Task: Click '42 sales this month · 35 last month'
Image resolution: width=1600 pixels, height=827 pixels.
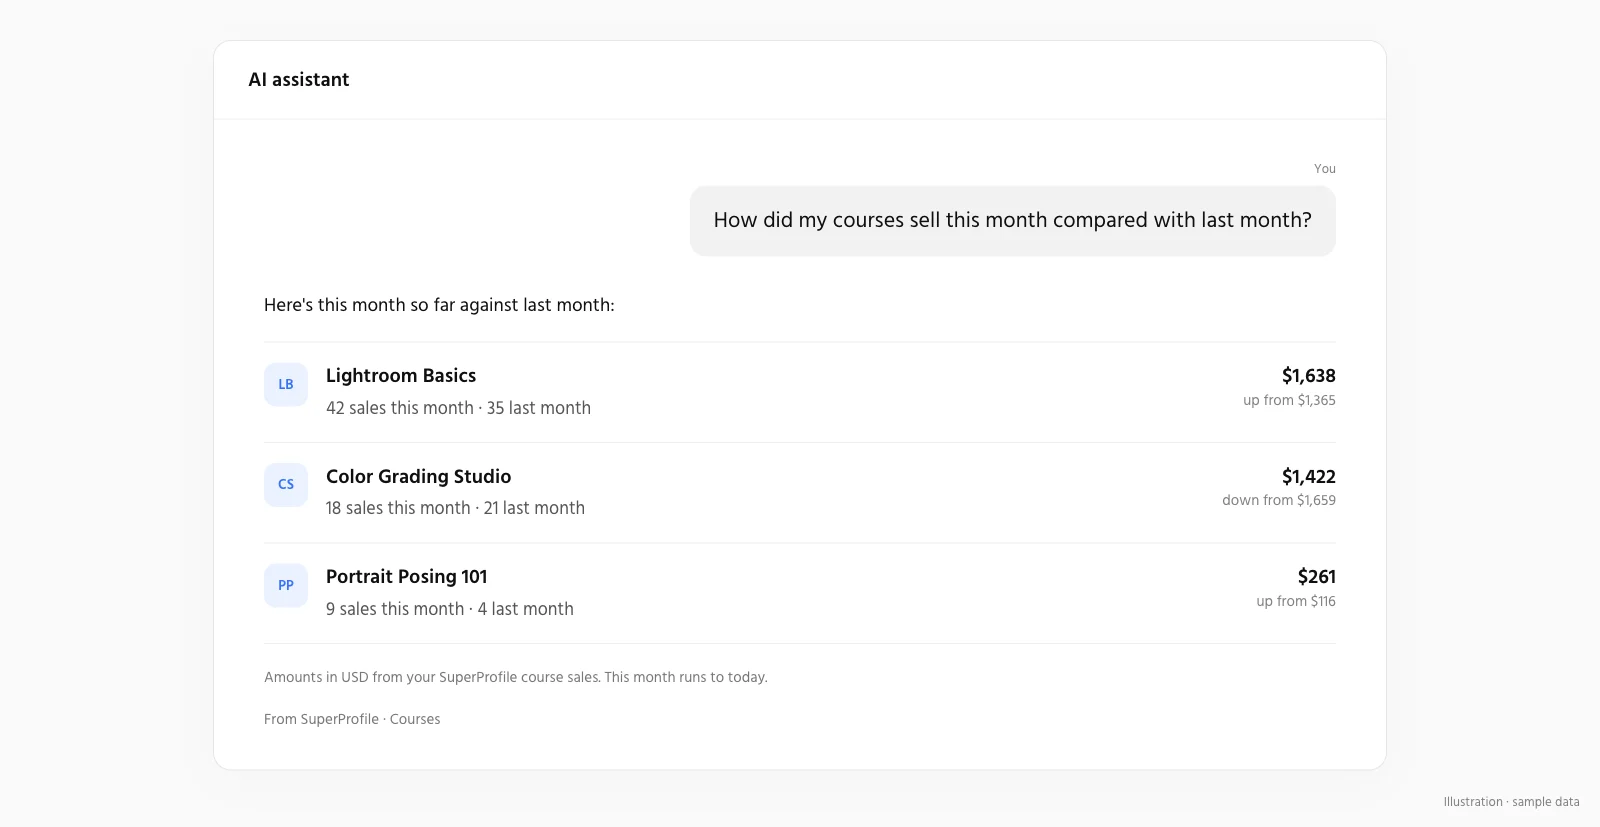Action: pyautogui.click(x=458, y=408)
